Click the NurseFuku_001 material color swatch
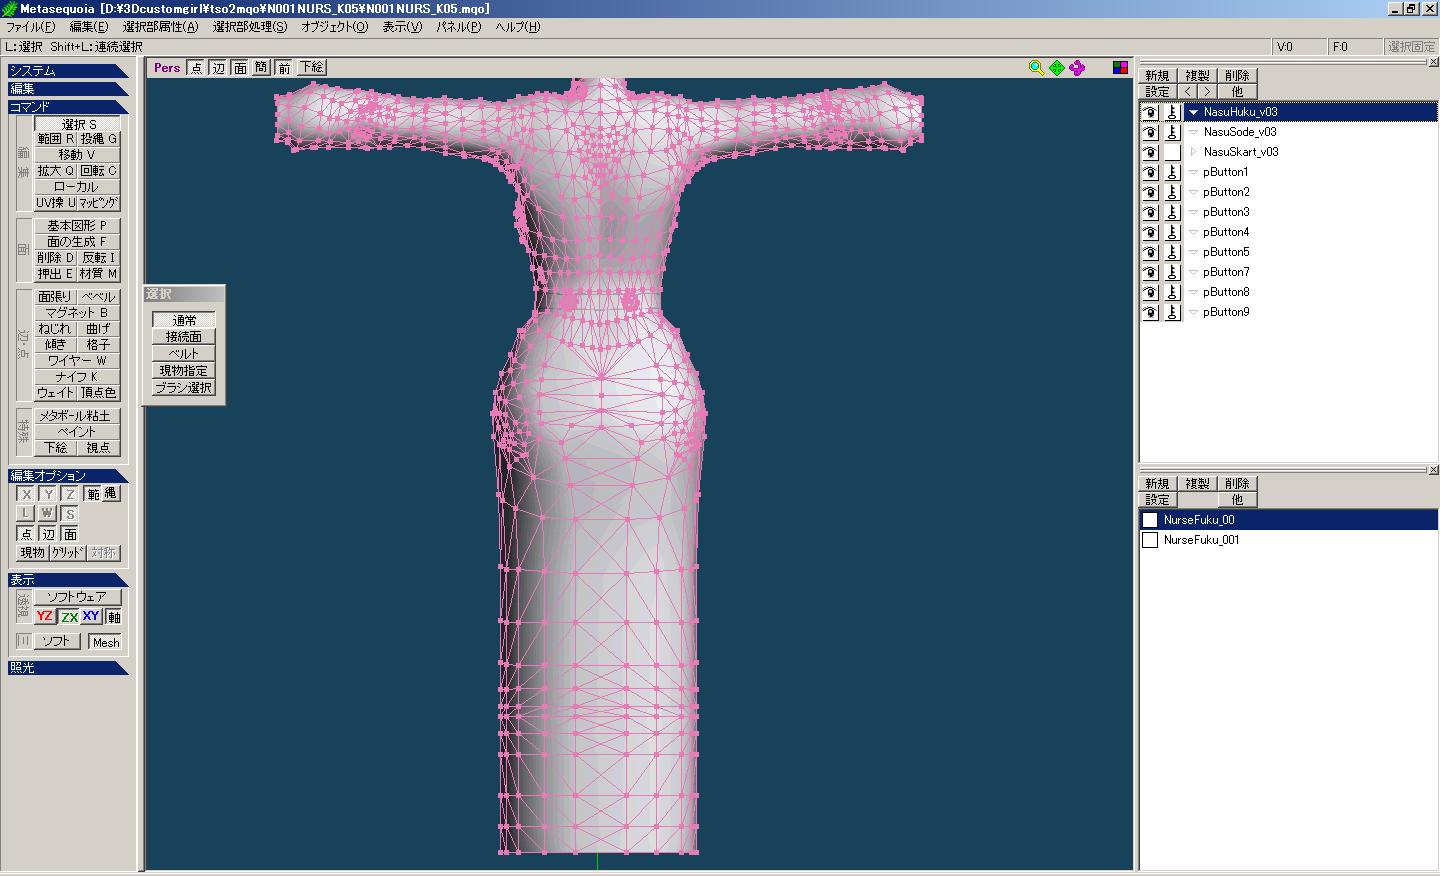 pos(1150,540)
